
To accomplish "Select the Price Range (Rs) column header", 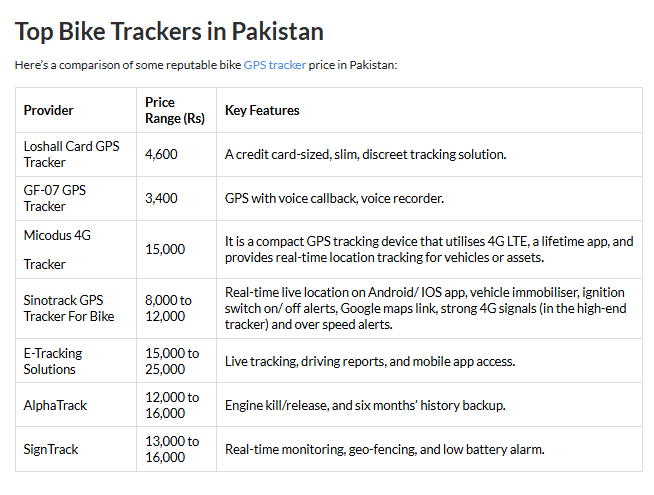I will pos(175,111).
